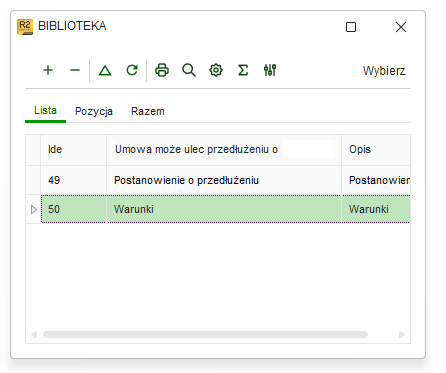Open settings using the gear icon
This screenshot has width=446, height=373.
point(216,70)
